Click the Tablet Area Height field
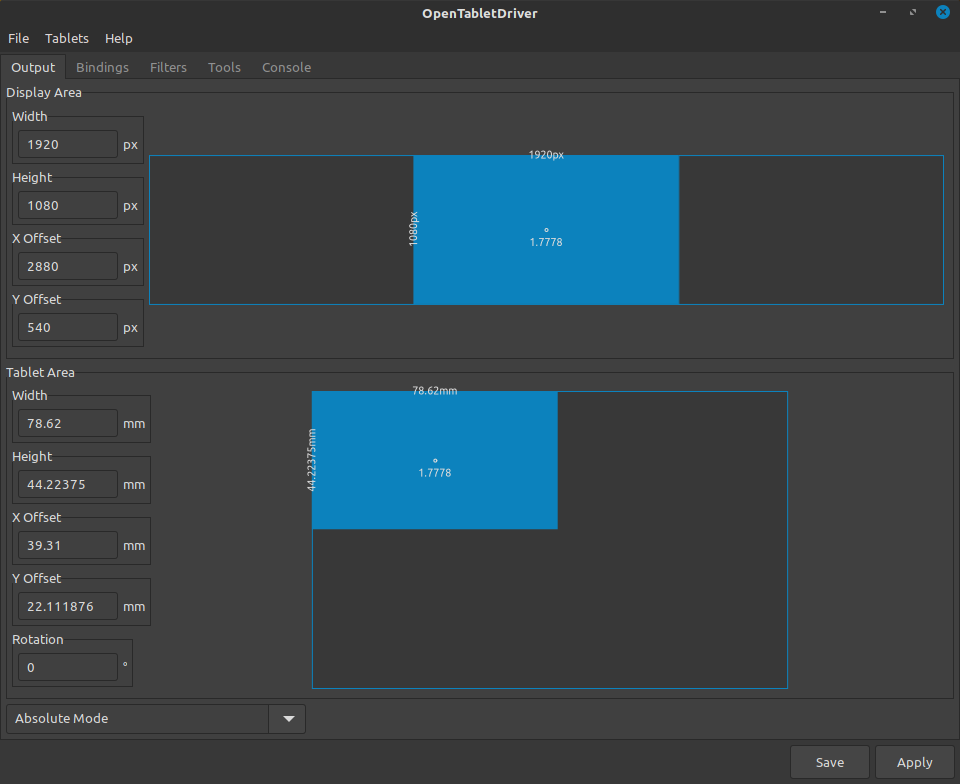 click(x=68, y=484)
